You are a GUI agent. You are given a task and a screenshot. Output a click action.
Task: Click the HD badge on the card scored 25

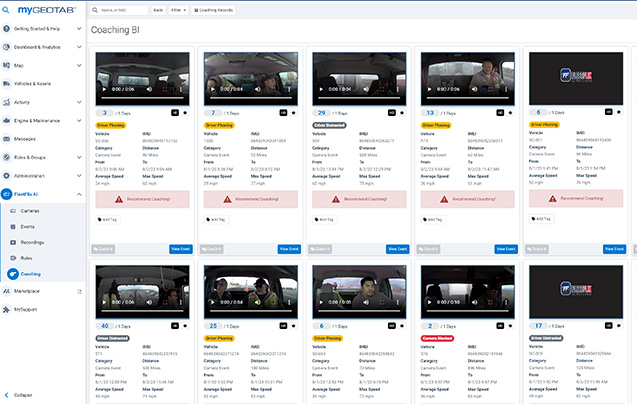point(283,326)
